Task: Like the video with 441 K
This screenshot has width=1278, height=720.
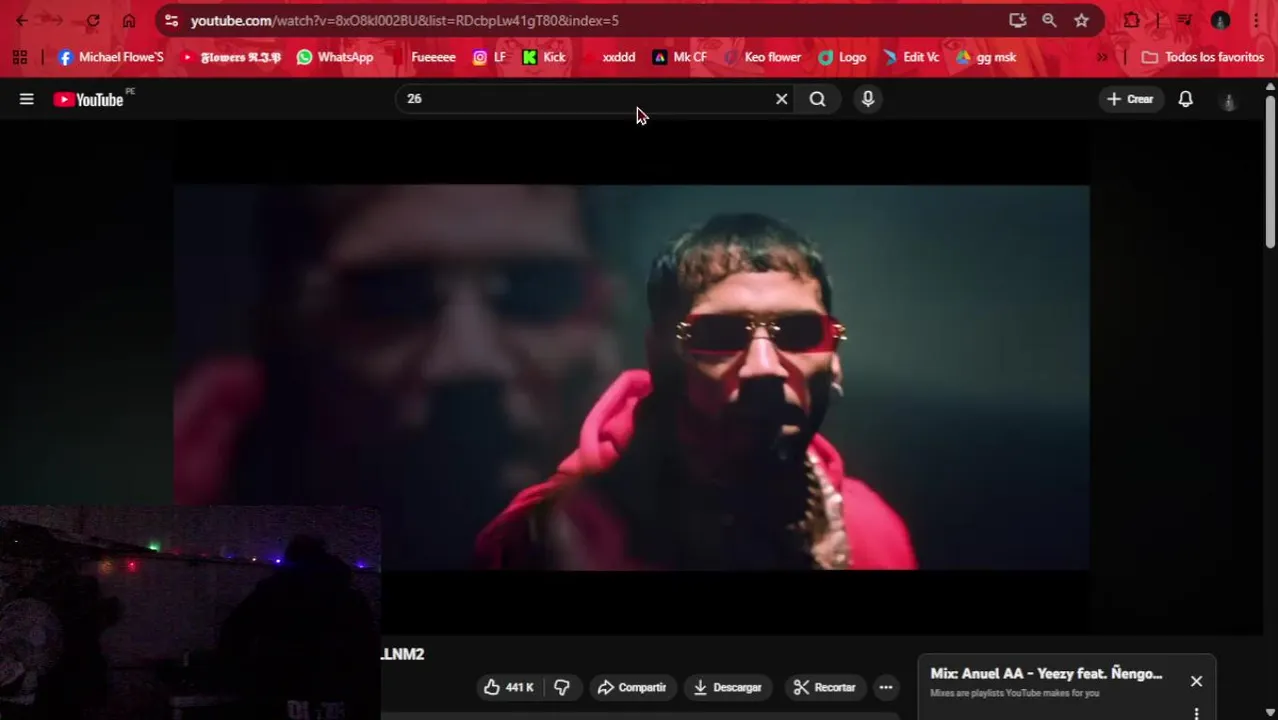Action: [x=508, y=687]
